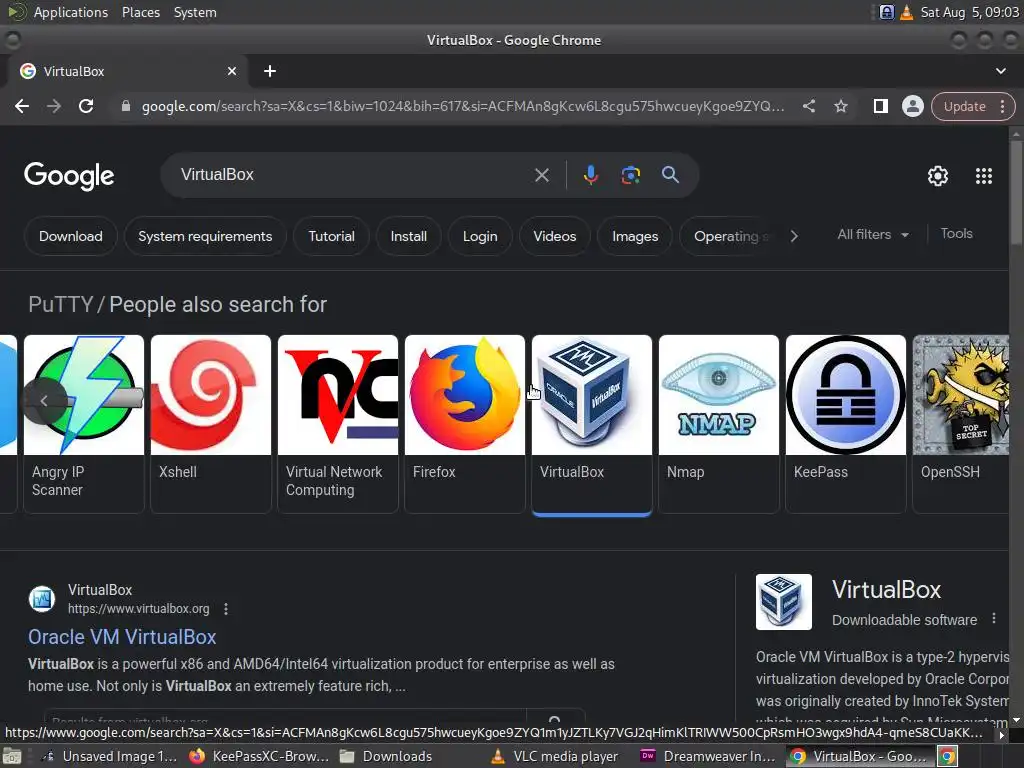1024x768 pixels.
Task: Open a new tab
Action: (x=270, y=71)
